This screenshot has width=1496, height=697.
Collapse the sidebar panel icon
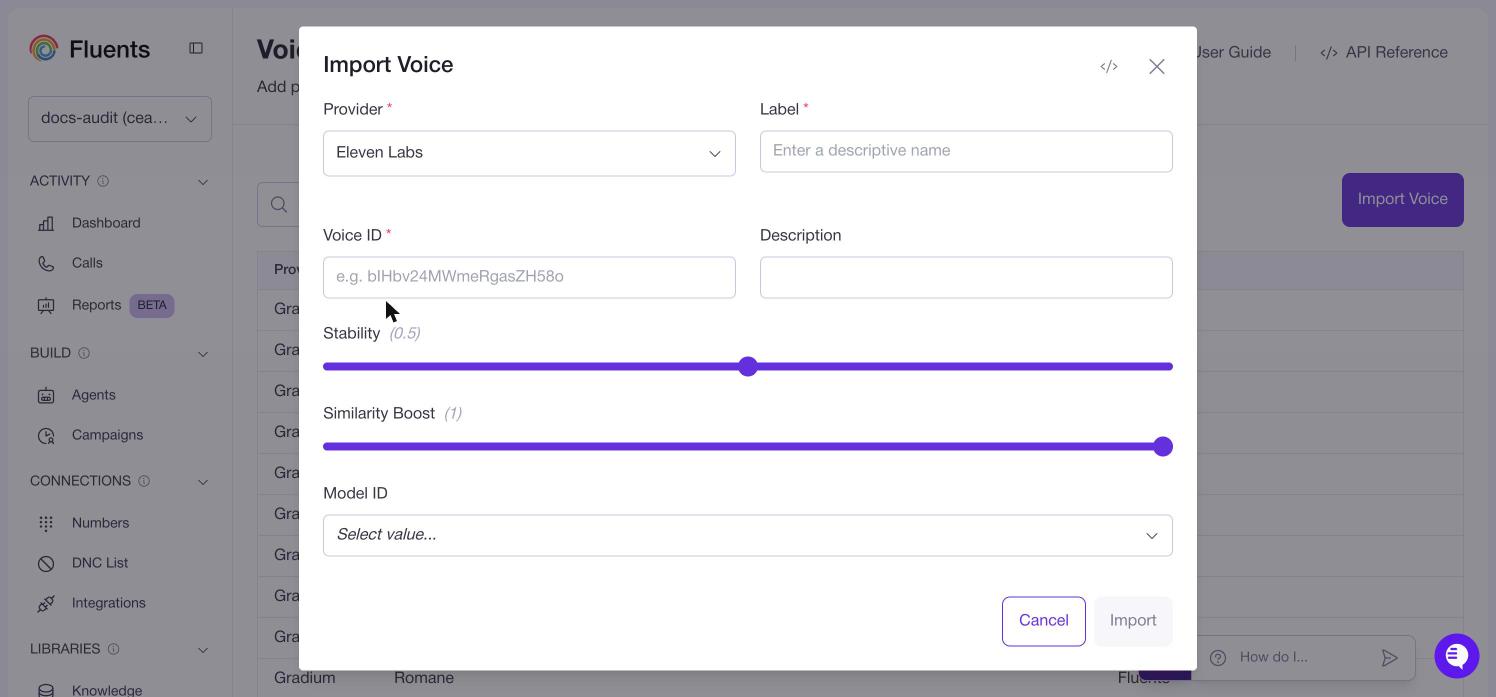pyautogui.click(x=196, y=48)
